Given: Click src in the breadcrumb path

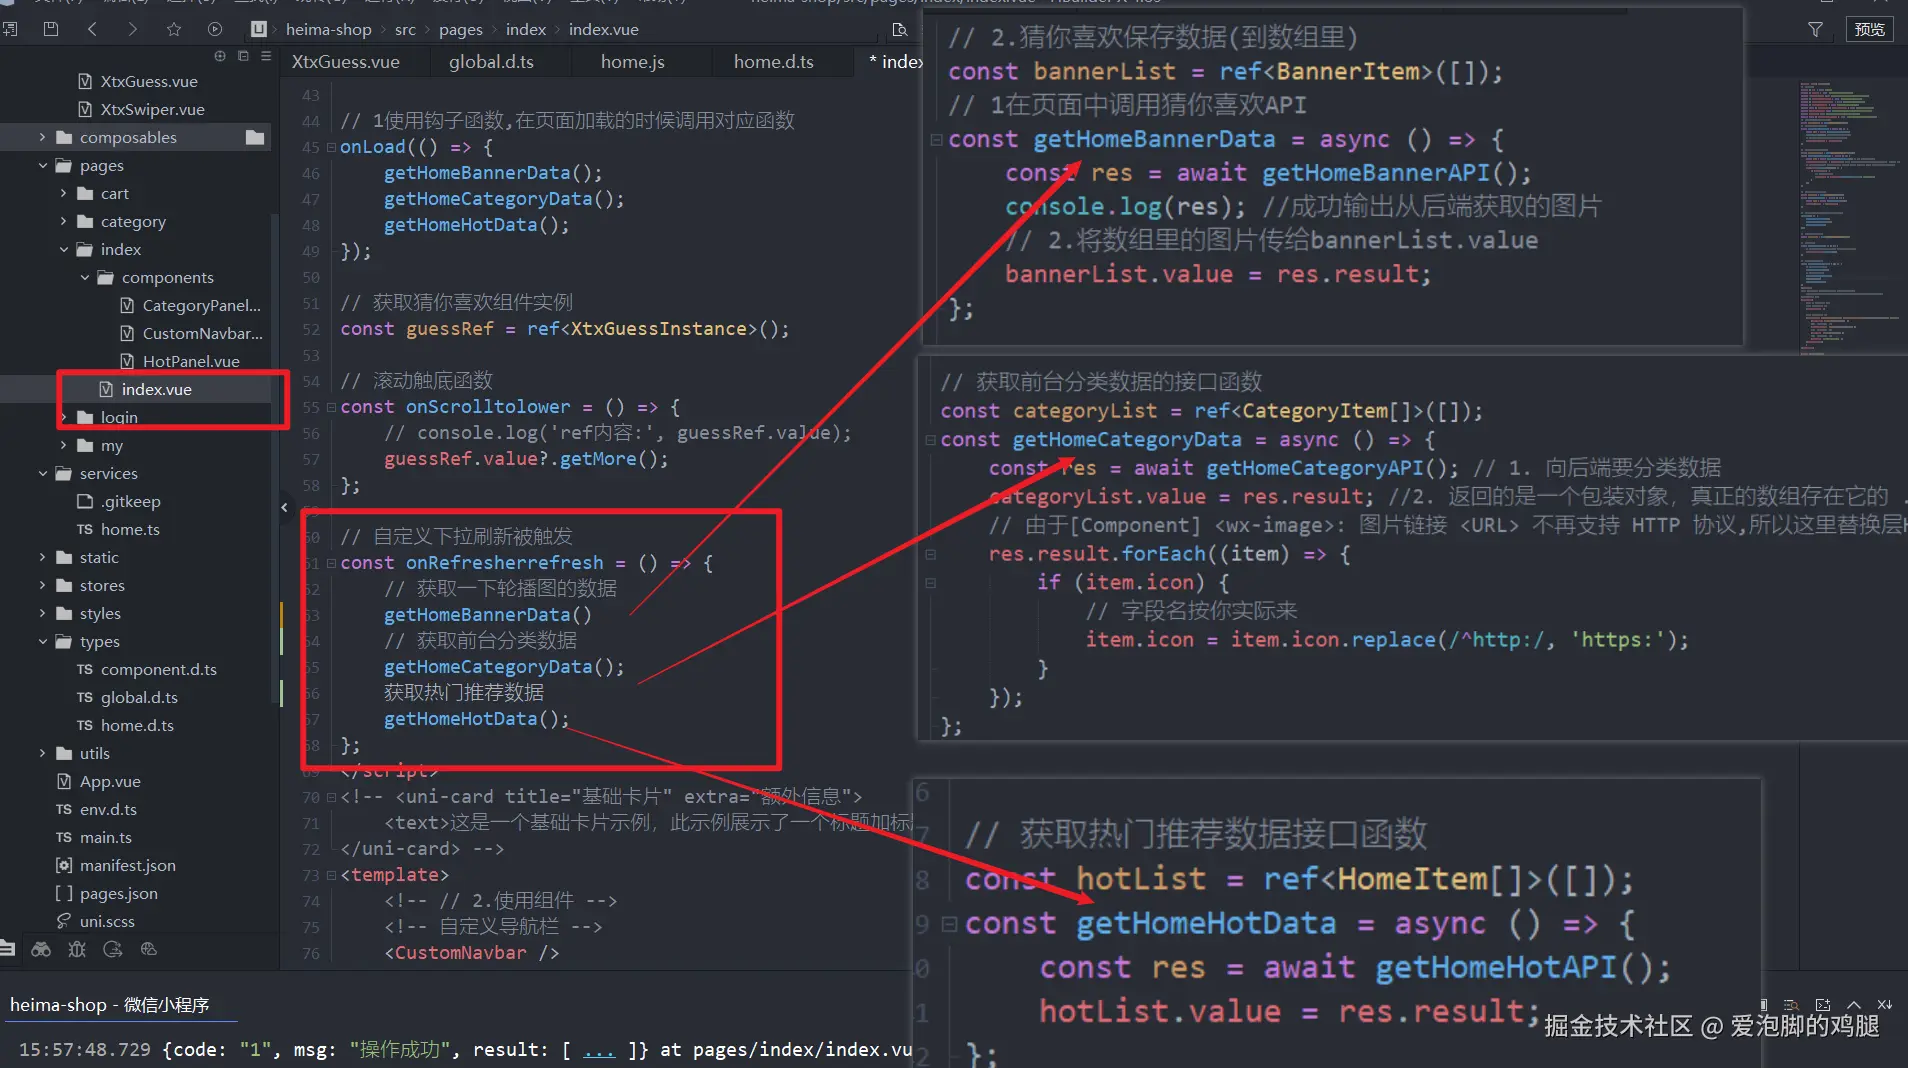Looking at the screenshot, I should tap(405, 29).
